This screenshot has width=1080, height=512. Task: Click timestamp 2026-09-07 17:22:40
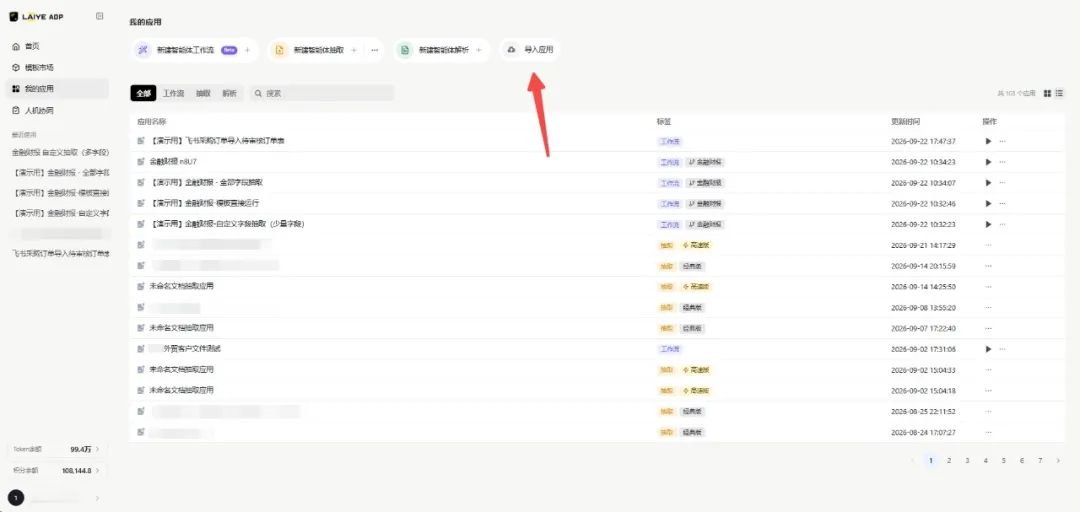tap(923, 329)
